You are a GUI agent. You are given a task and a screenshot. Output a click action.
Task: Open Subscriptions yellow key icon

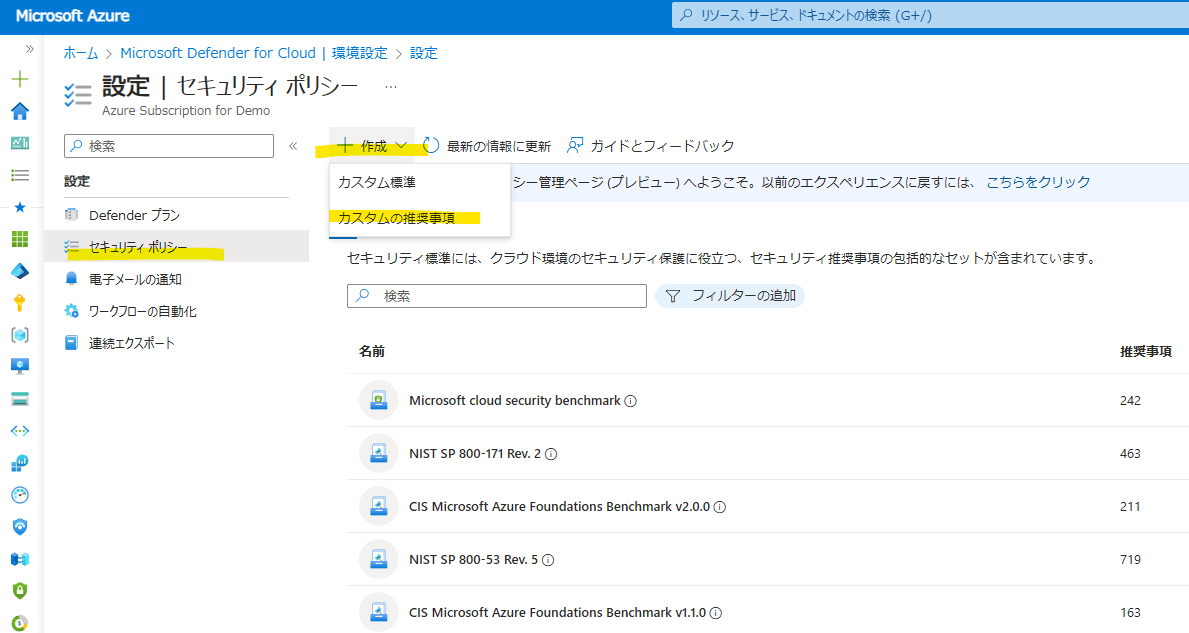pyautogui.click(x=20, y=303)
